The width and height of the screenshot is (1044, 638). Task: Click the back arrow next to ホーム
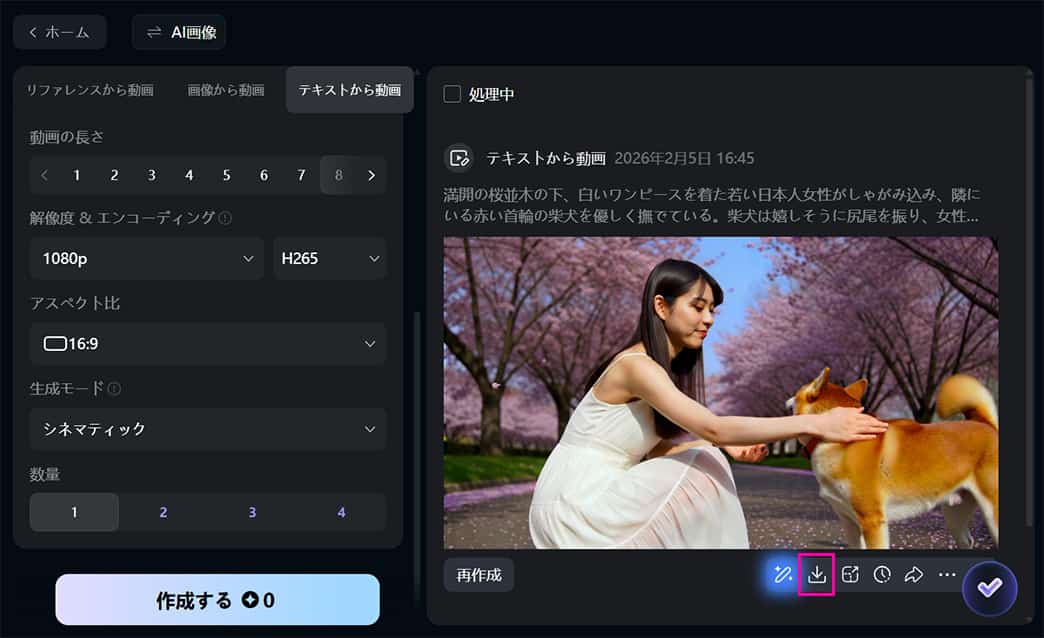click(33, 32)
